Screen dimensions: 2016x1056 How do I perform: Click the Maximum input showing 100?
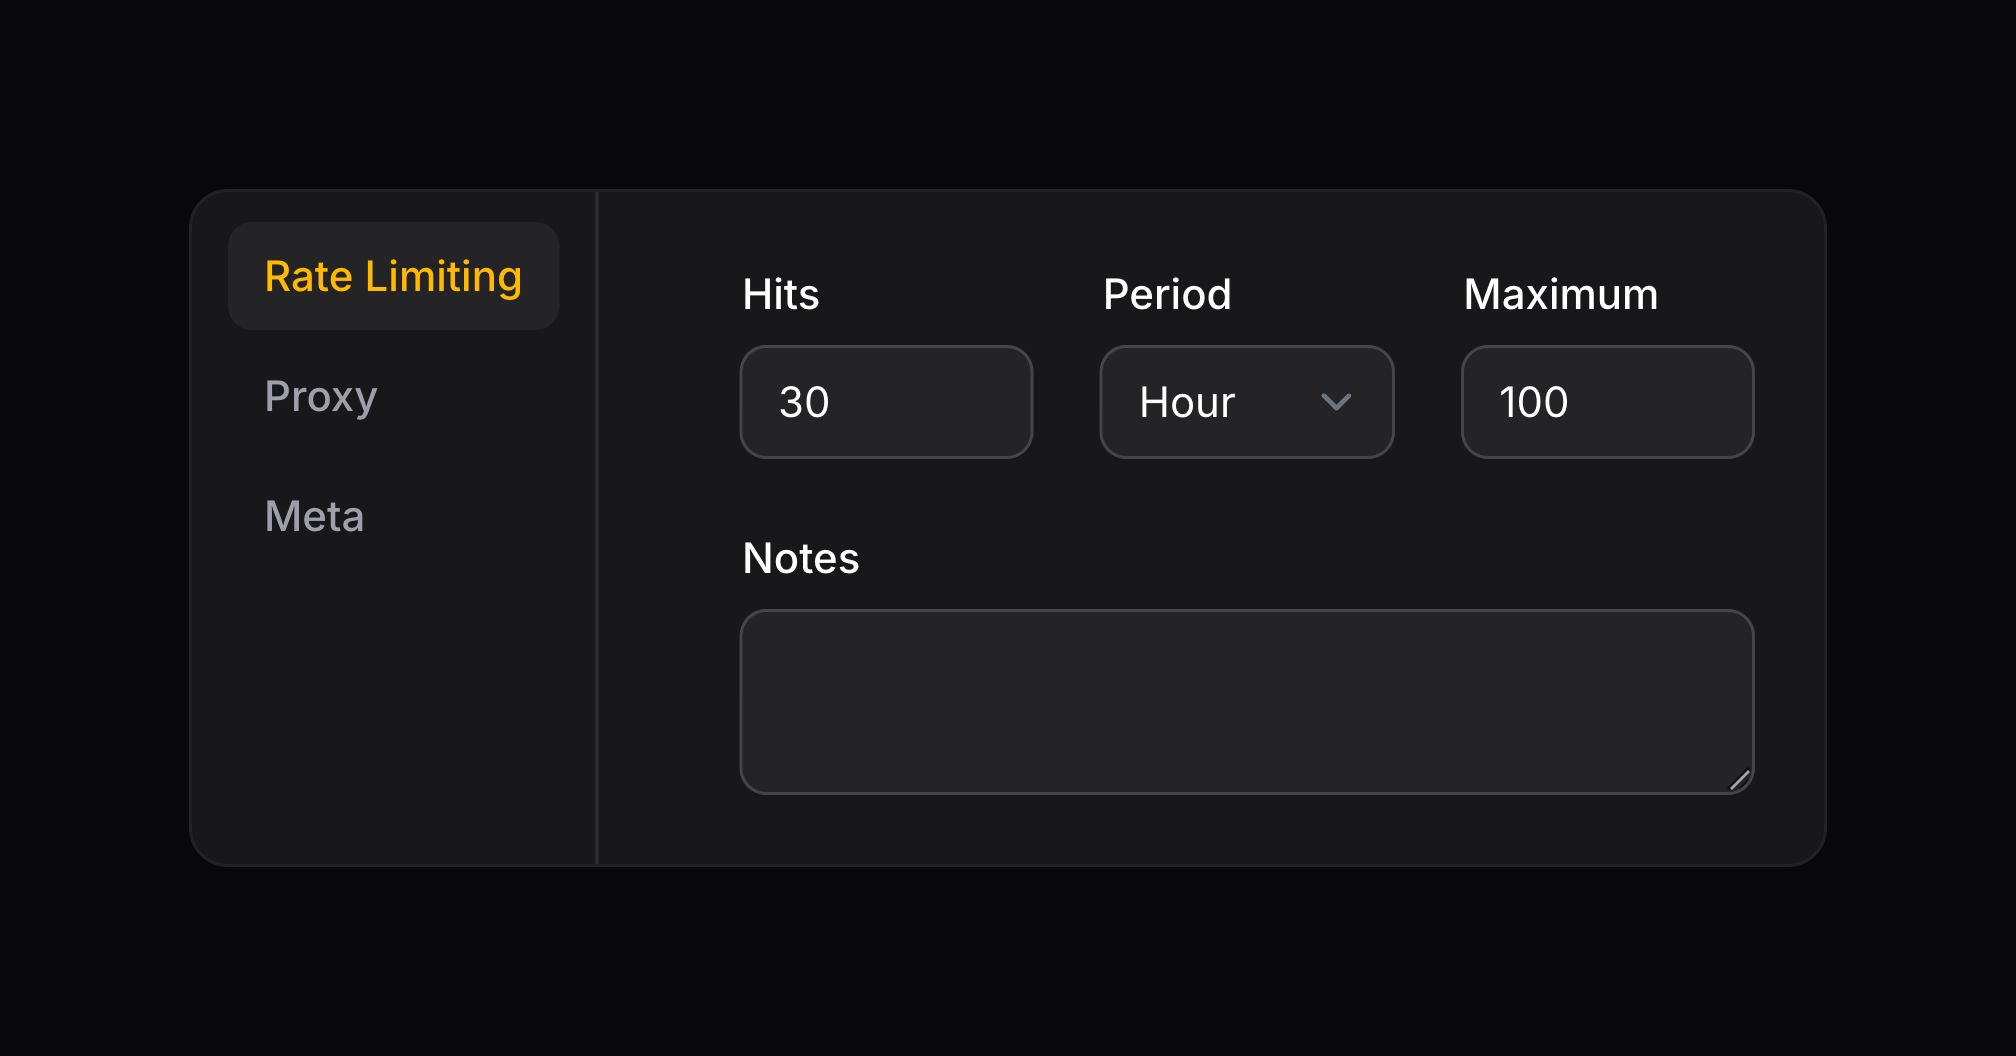click(1606, 401)
